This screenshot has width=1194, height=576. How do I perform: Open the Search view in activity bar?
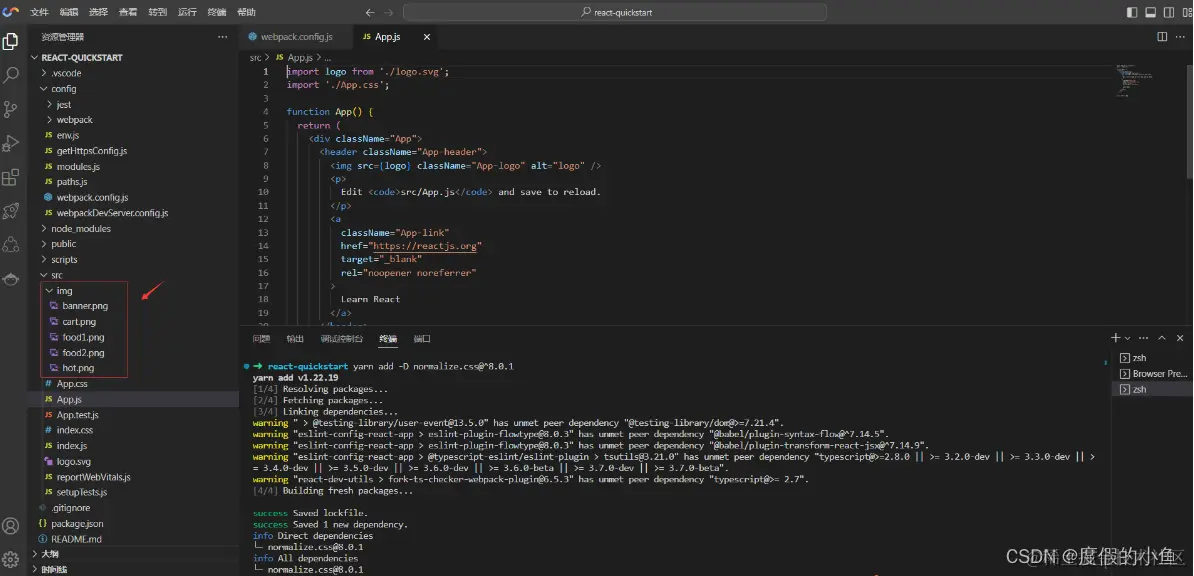pyautogui.click(x=11, y=75)
